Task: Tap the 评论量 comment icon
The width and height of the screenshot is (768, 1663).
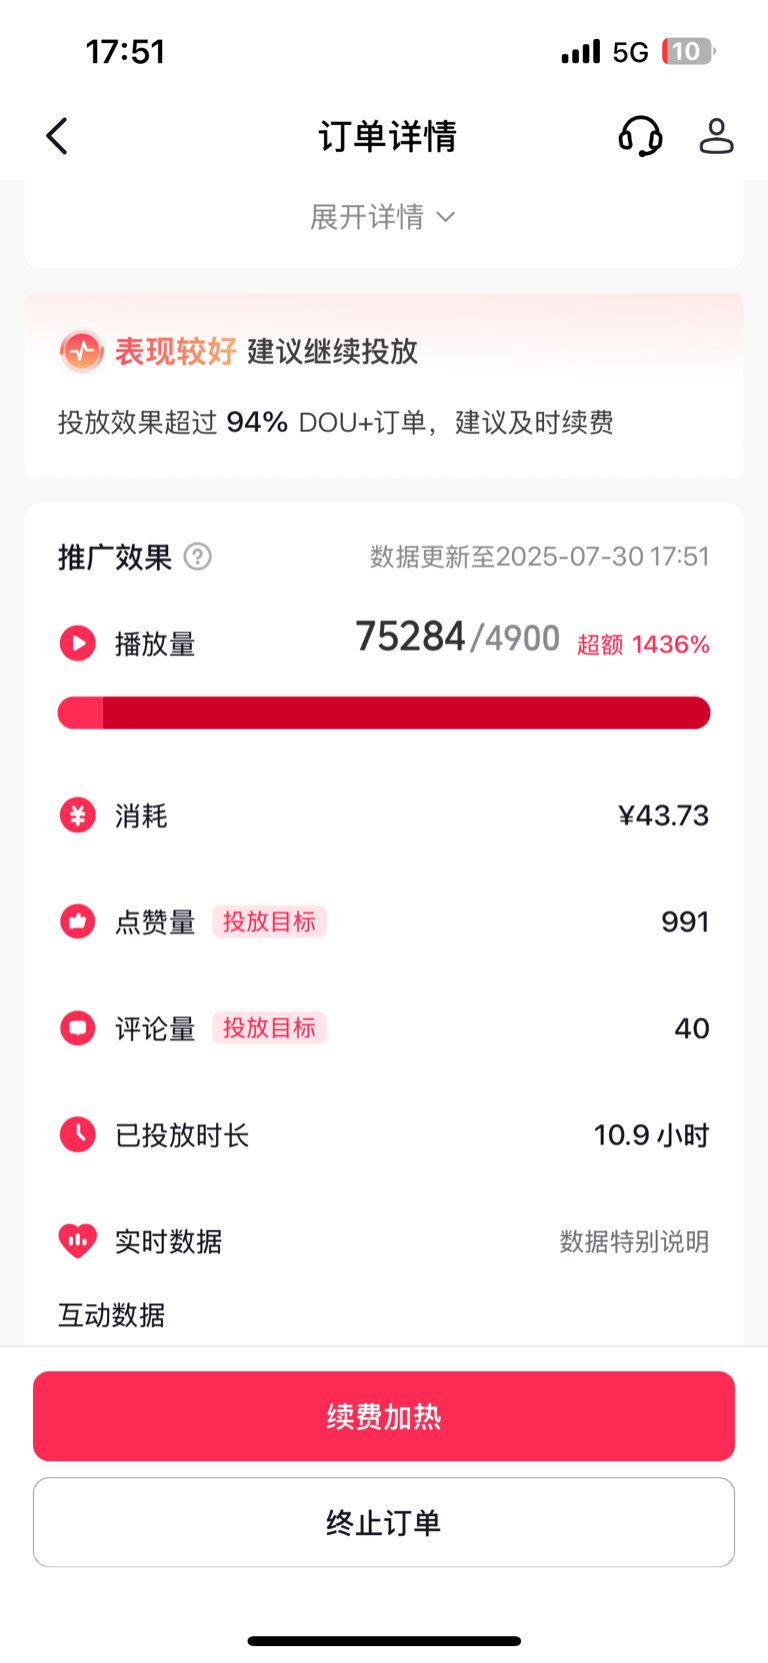Action: (78, 1028)
